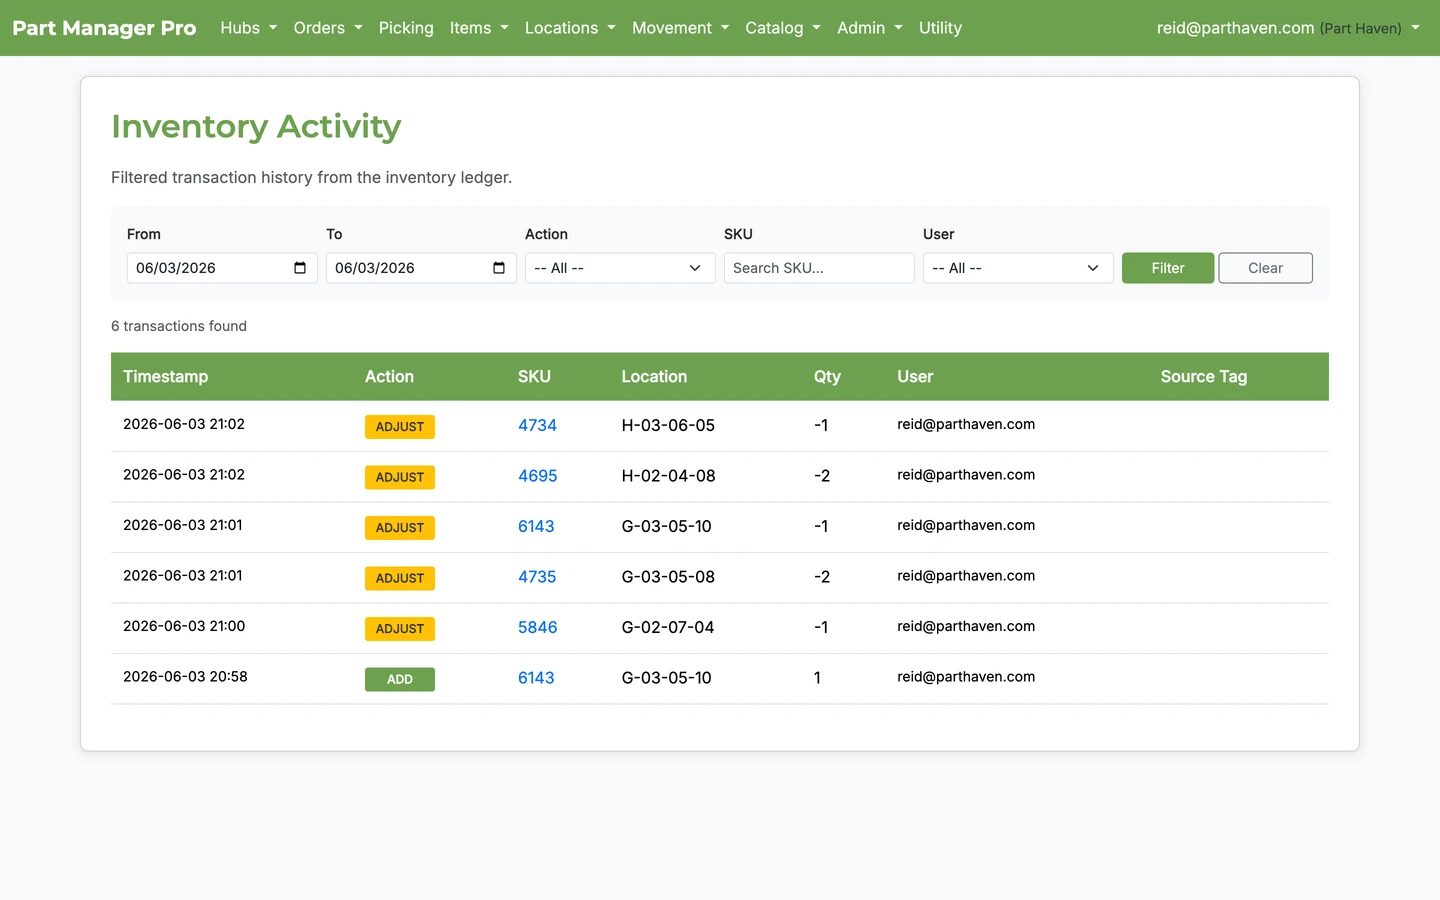The width and height of the screenshot is (1440, 900).
Task: Open the Hubs menu
Action: [248, 28]
